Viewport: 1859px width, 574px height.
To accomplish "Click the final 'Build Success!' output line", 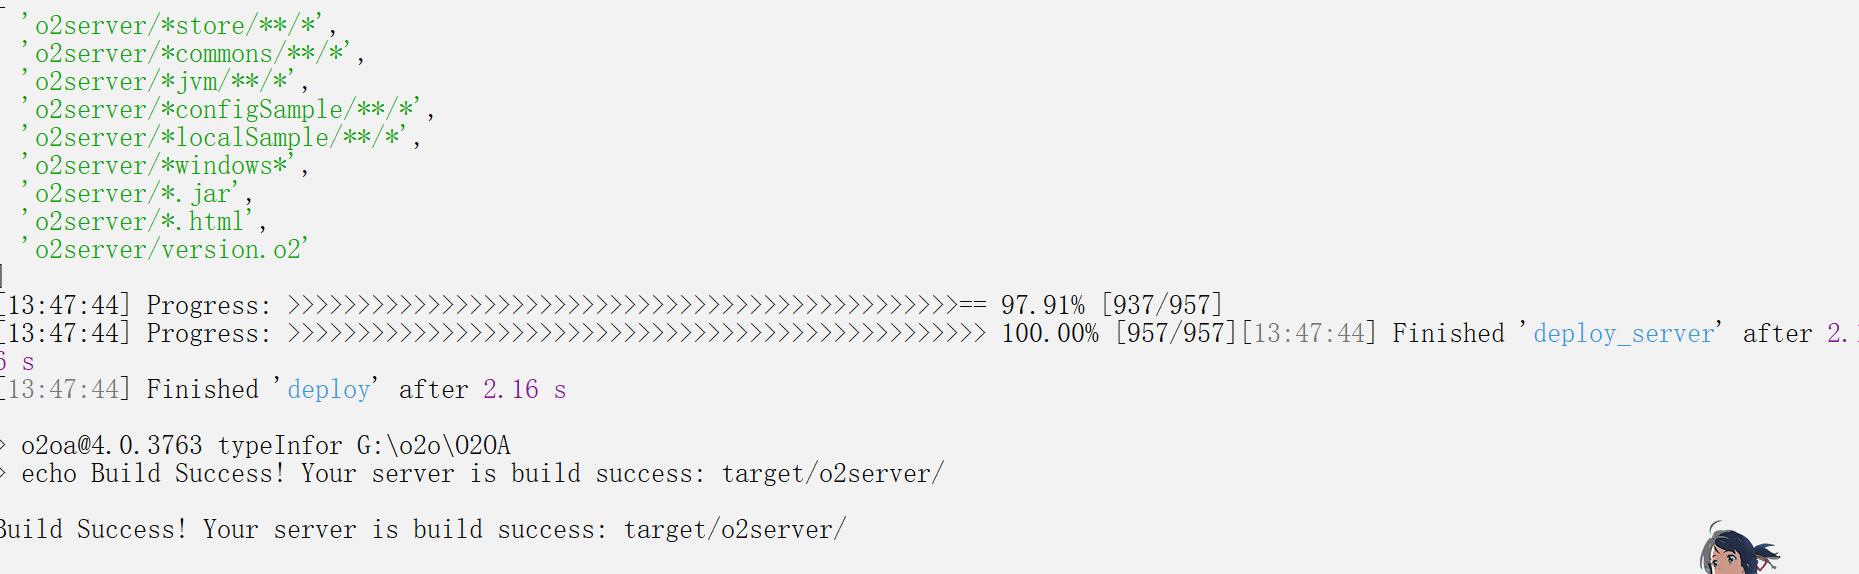I will click(x=422, y=529).
